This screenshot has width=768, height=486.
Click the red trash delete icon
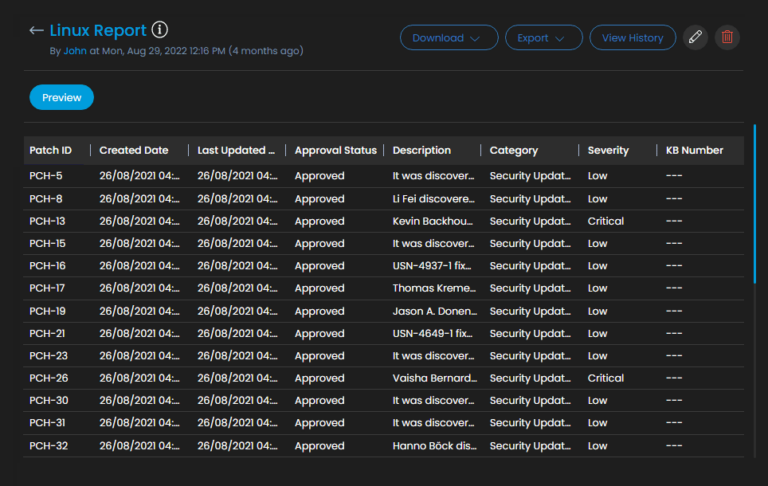pyautogui.click(x=727, y=38)
